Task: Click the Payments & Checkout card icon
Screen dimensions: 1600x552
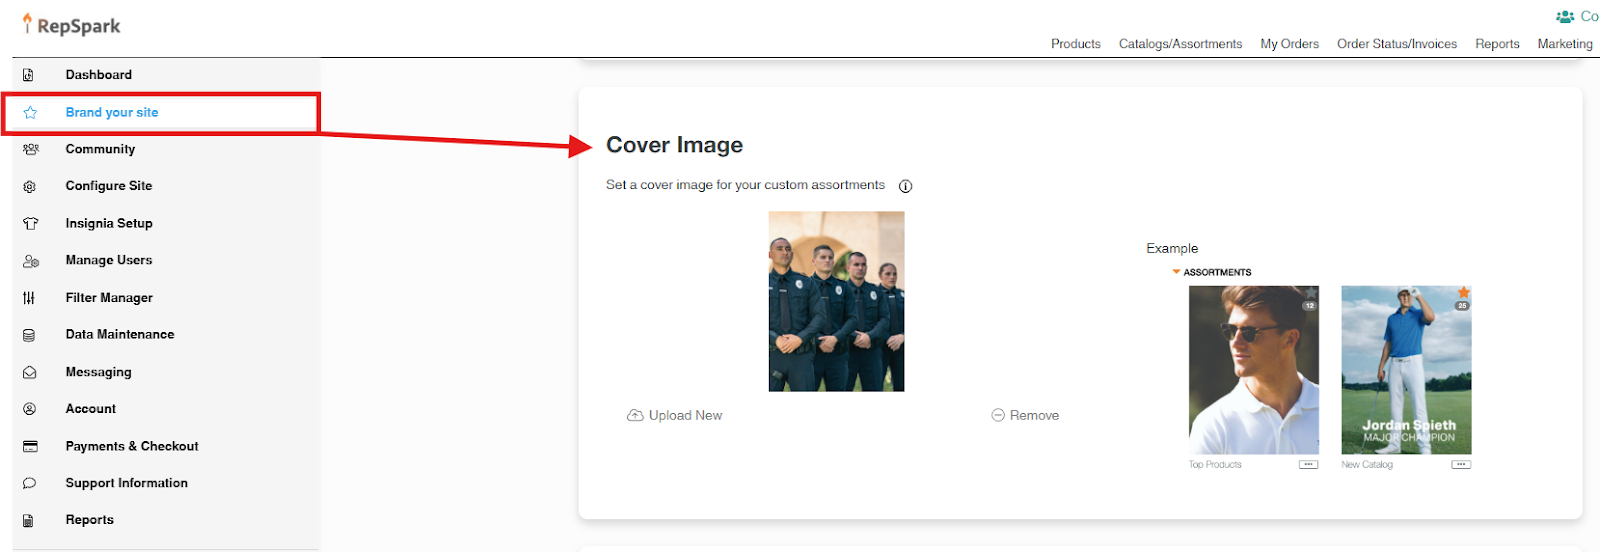Action: (30, 447)
